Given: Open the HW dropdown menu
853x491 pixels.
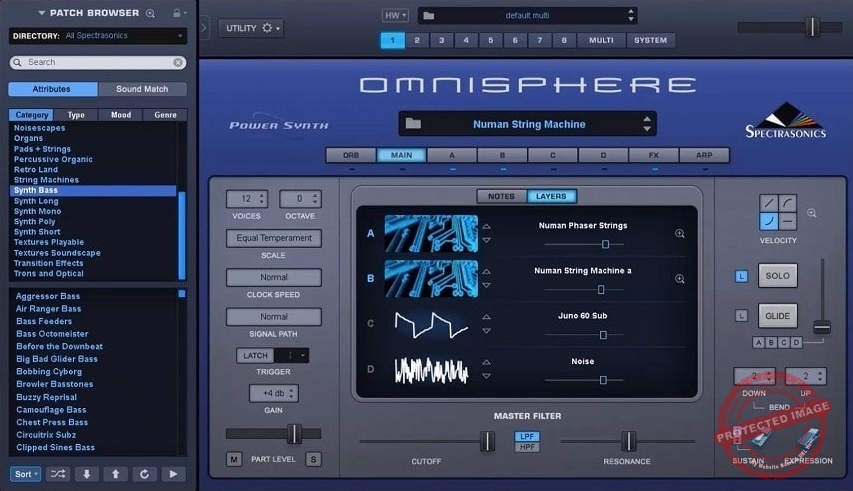Looking at the screenshot, I should tap(395, 15).
